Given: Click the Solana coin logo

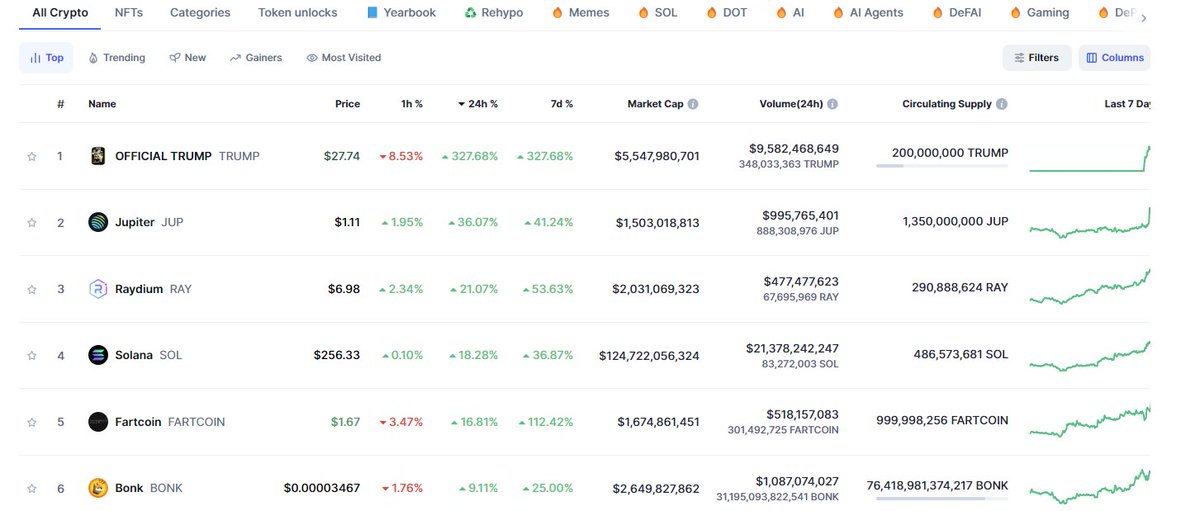Looking at the screenshot, I should (98, 355).
